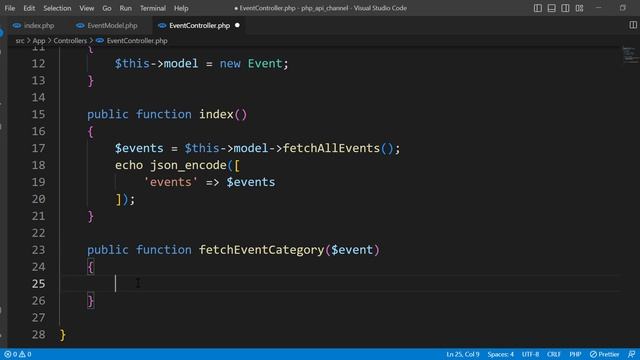
Task: Open the errors and warnings status indicator
Action: click(x=18, y=354)
